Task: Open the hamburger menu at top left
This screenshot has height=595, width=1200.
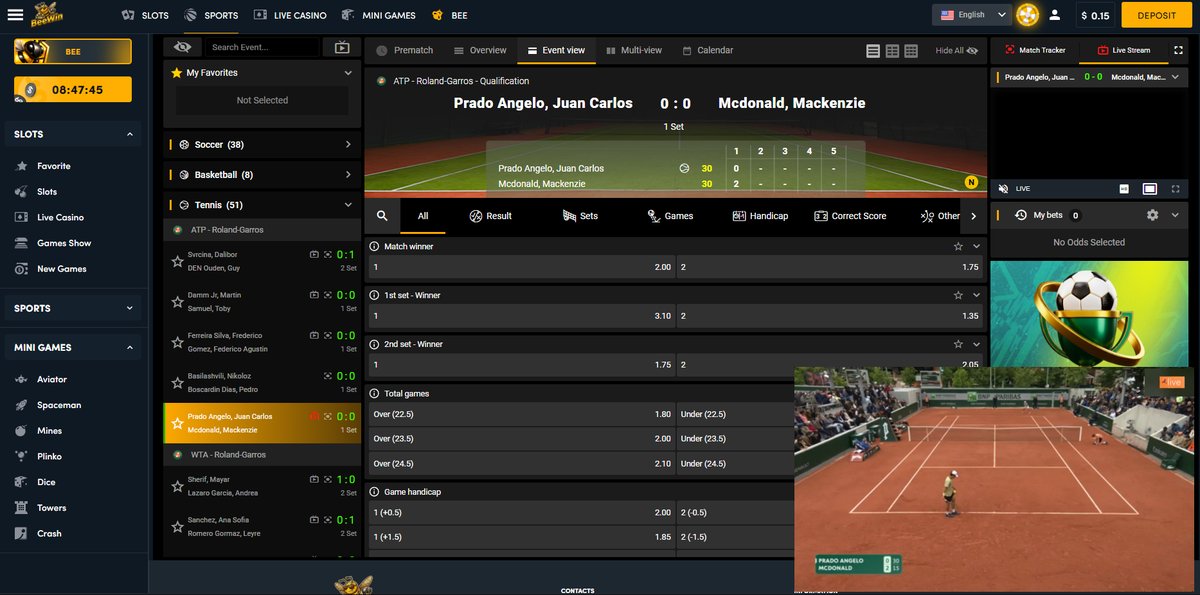Action: [x=15, y=15]
